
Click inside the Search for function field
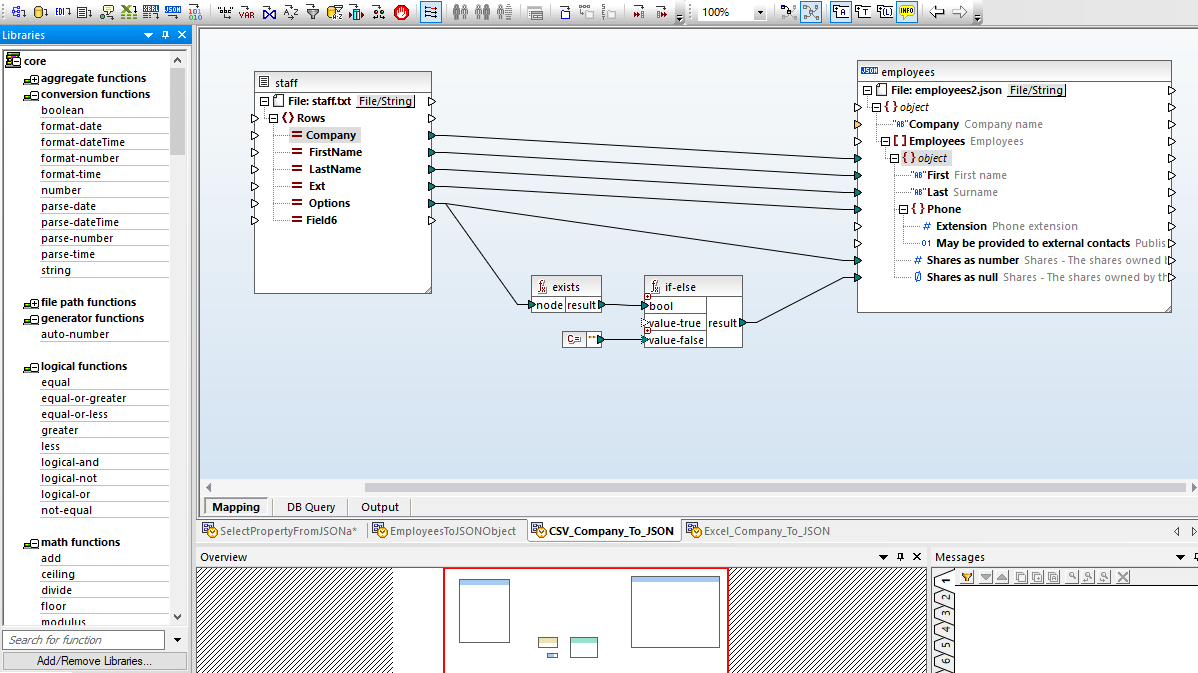pos(85,639)
